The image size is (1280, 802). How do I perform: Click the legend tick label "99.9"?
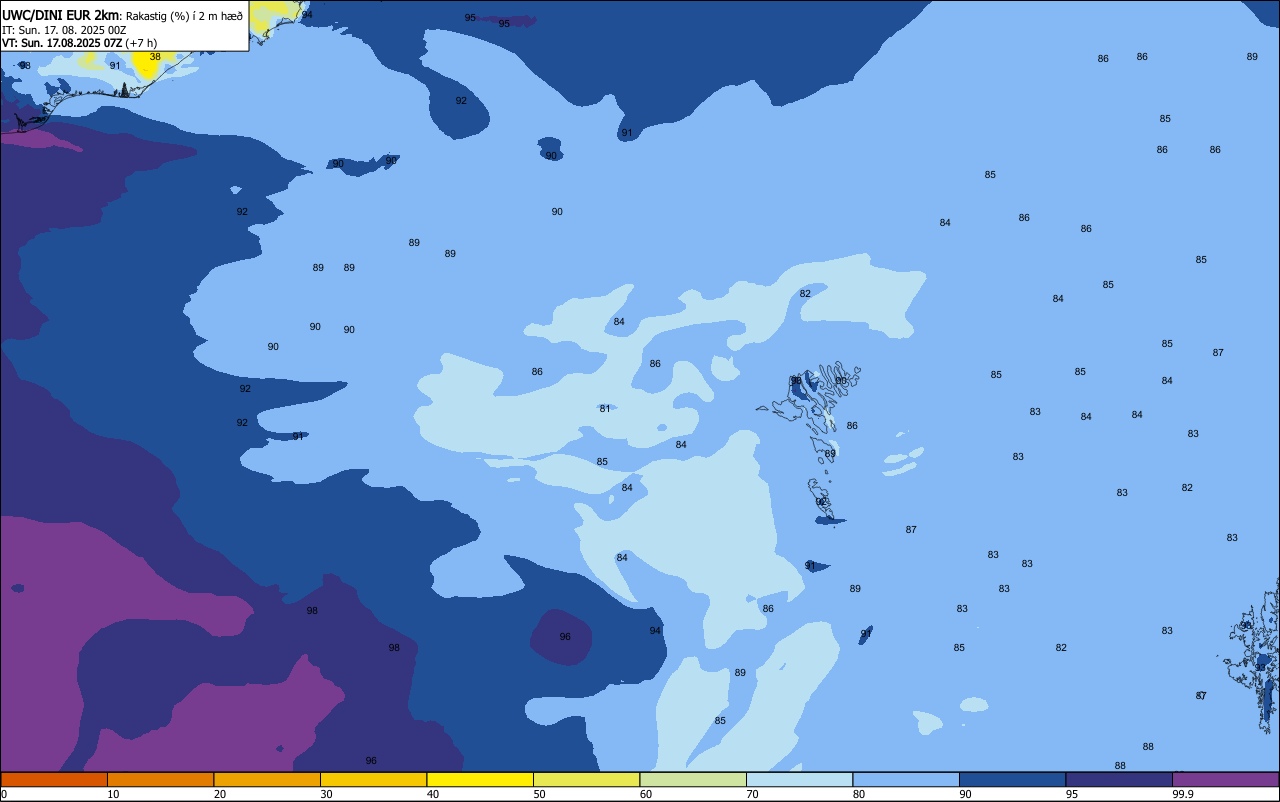1184,794
